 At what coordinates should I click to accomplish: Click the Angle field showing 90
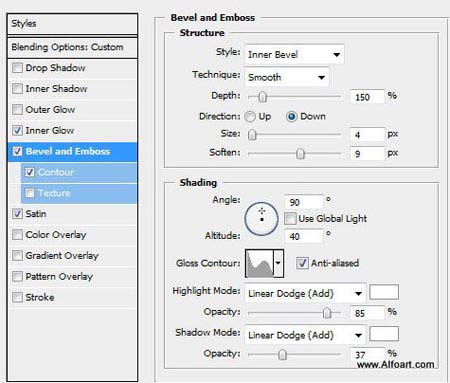[304, 202]
